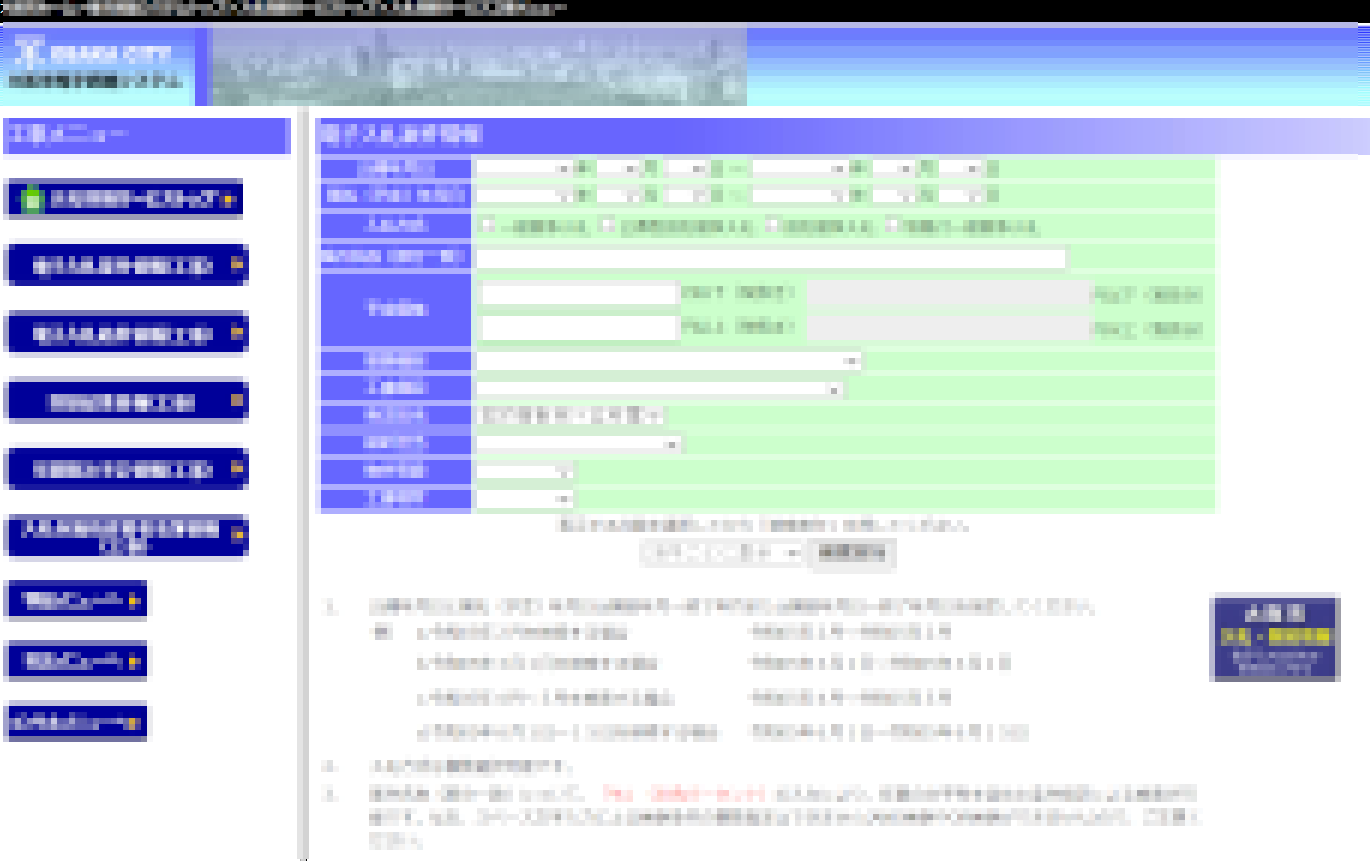The image size is (1370, 861).
Task: Open the start-month dropdown in the second date row
Action: [x=617, y=196]
